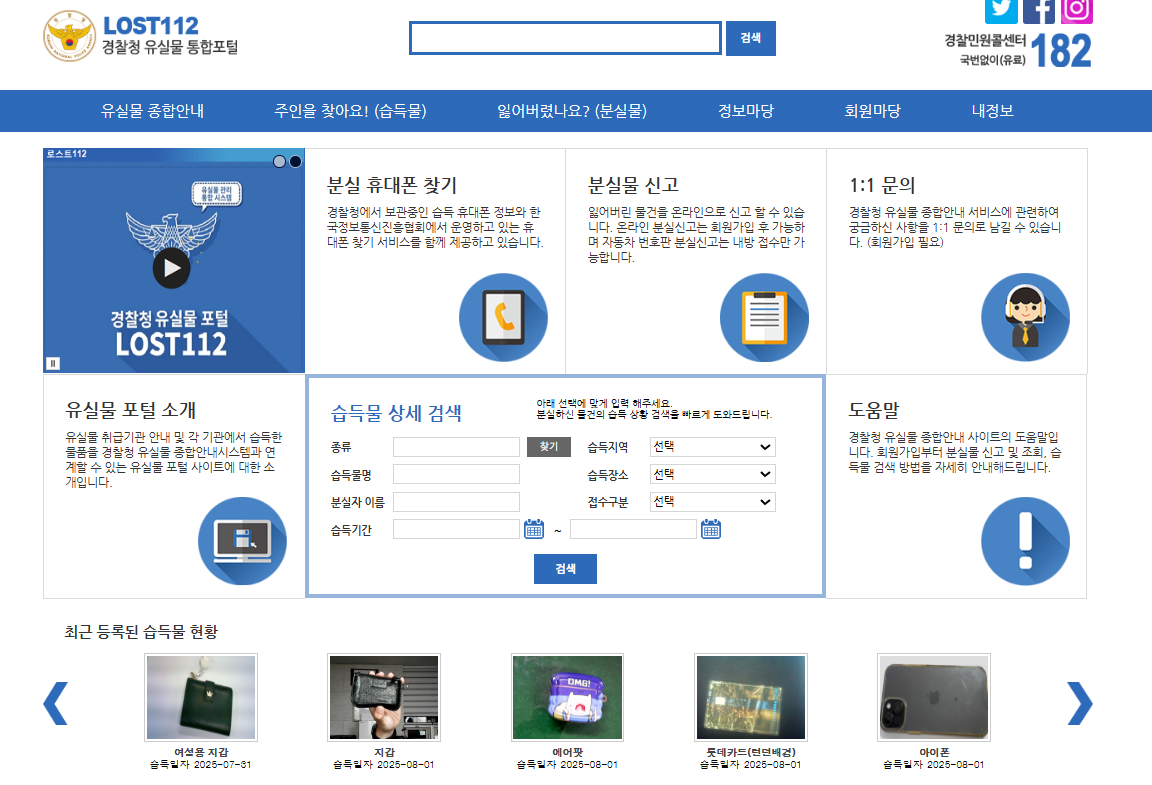Open the 주인을 찾아요! (습득물) menu
Image resolution: width=1152 pixels, height=785 pixels.
(350, 111)
